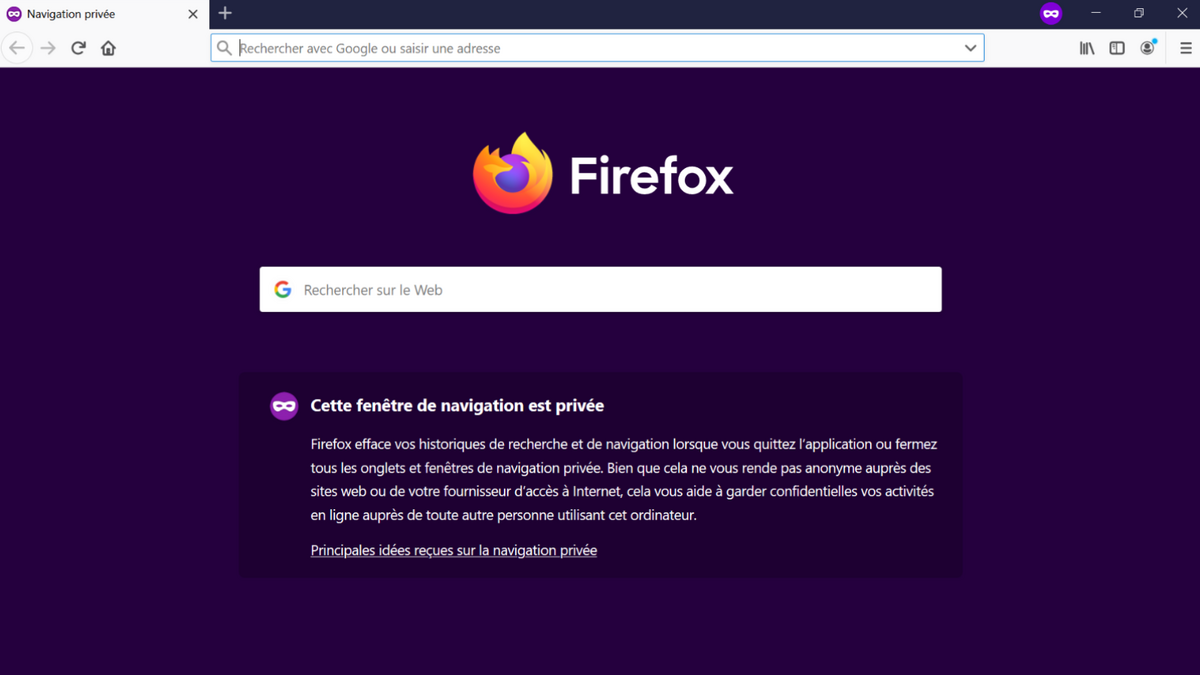Click the purple mask icon beside heading
The image size is (1200, 675).
point(284,405)
